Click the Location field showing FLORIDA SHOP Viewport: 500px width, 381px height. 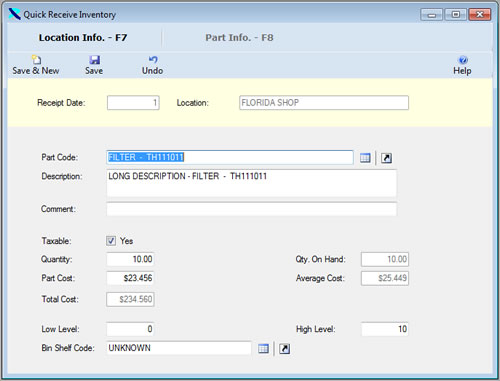(324, 103)
